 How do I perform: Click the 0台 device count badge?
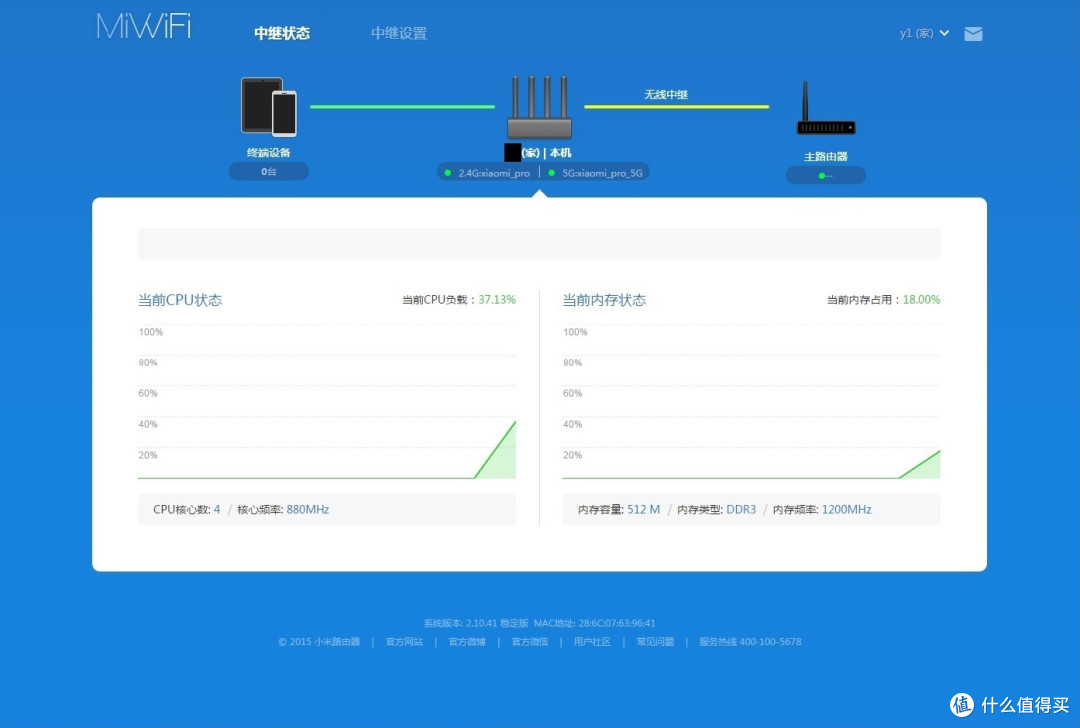pos(269,171)
